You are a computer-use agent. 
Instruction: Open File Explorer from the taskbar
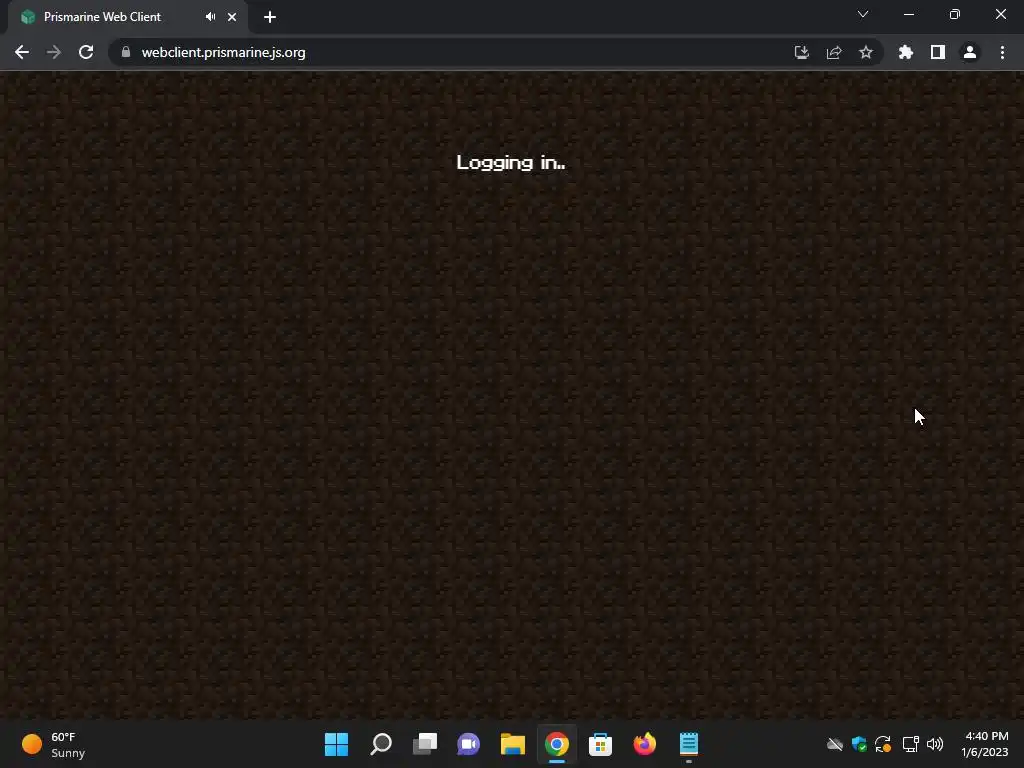click(x=513, y=744)
